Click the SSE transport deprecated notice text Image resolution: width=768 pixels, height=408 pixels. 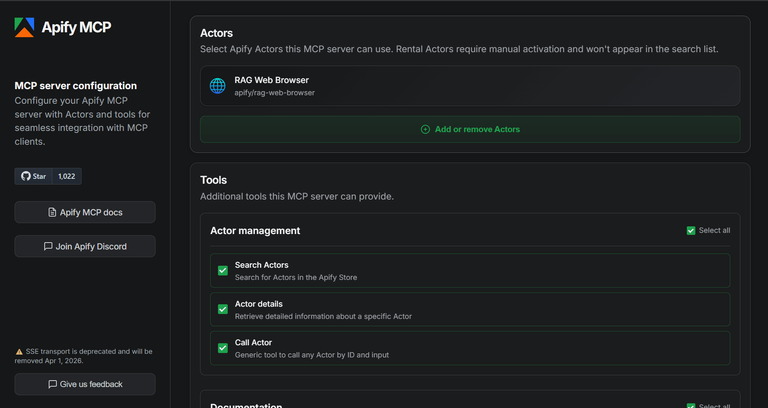point(84,356)
